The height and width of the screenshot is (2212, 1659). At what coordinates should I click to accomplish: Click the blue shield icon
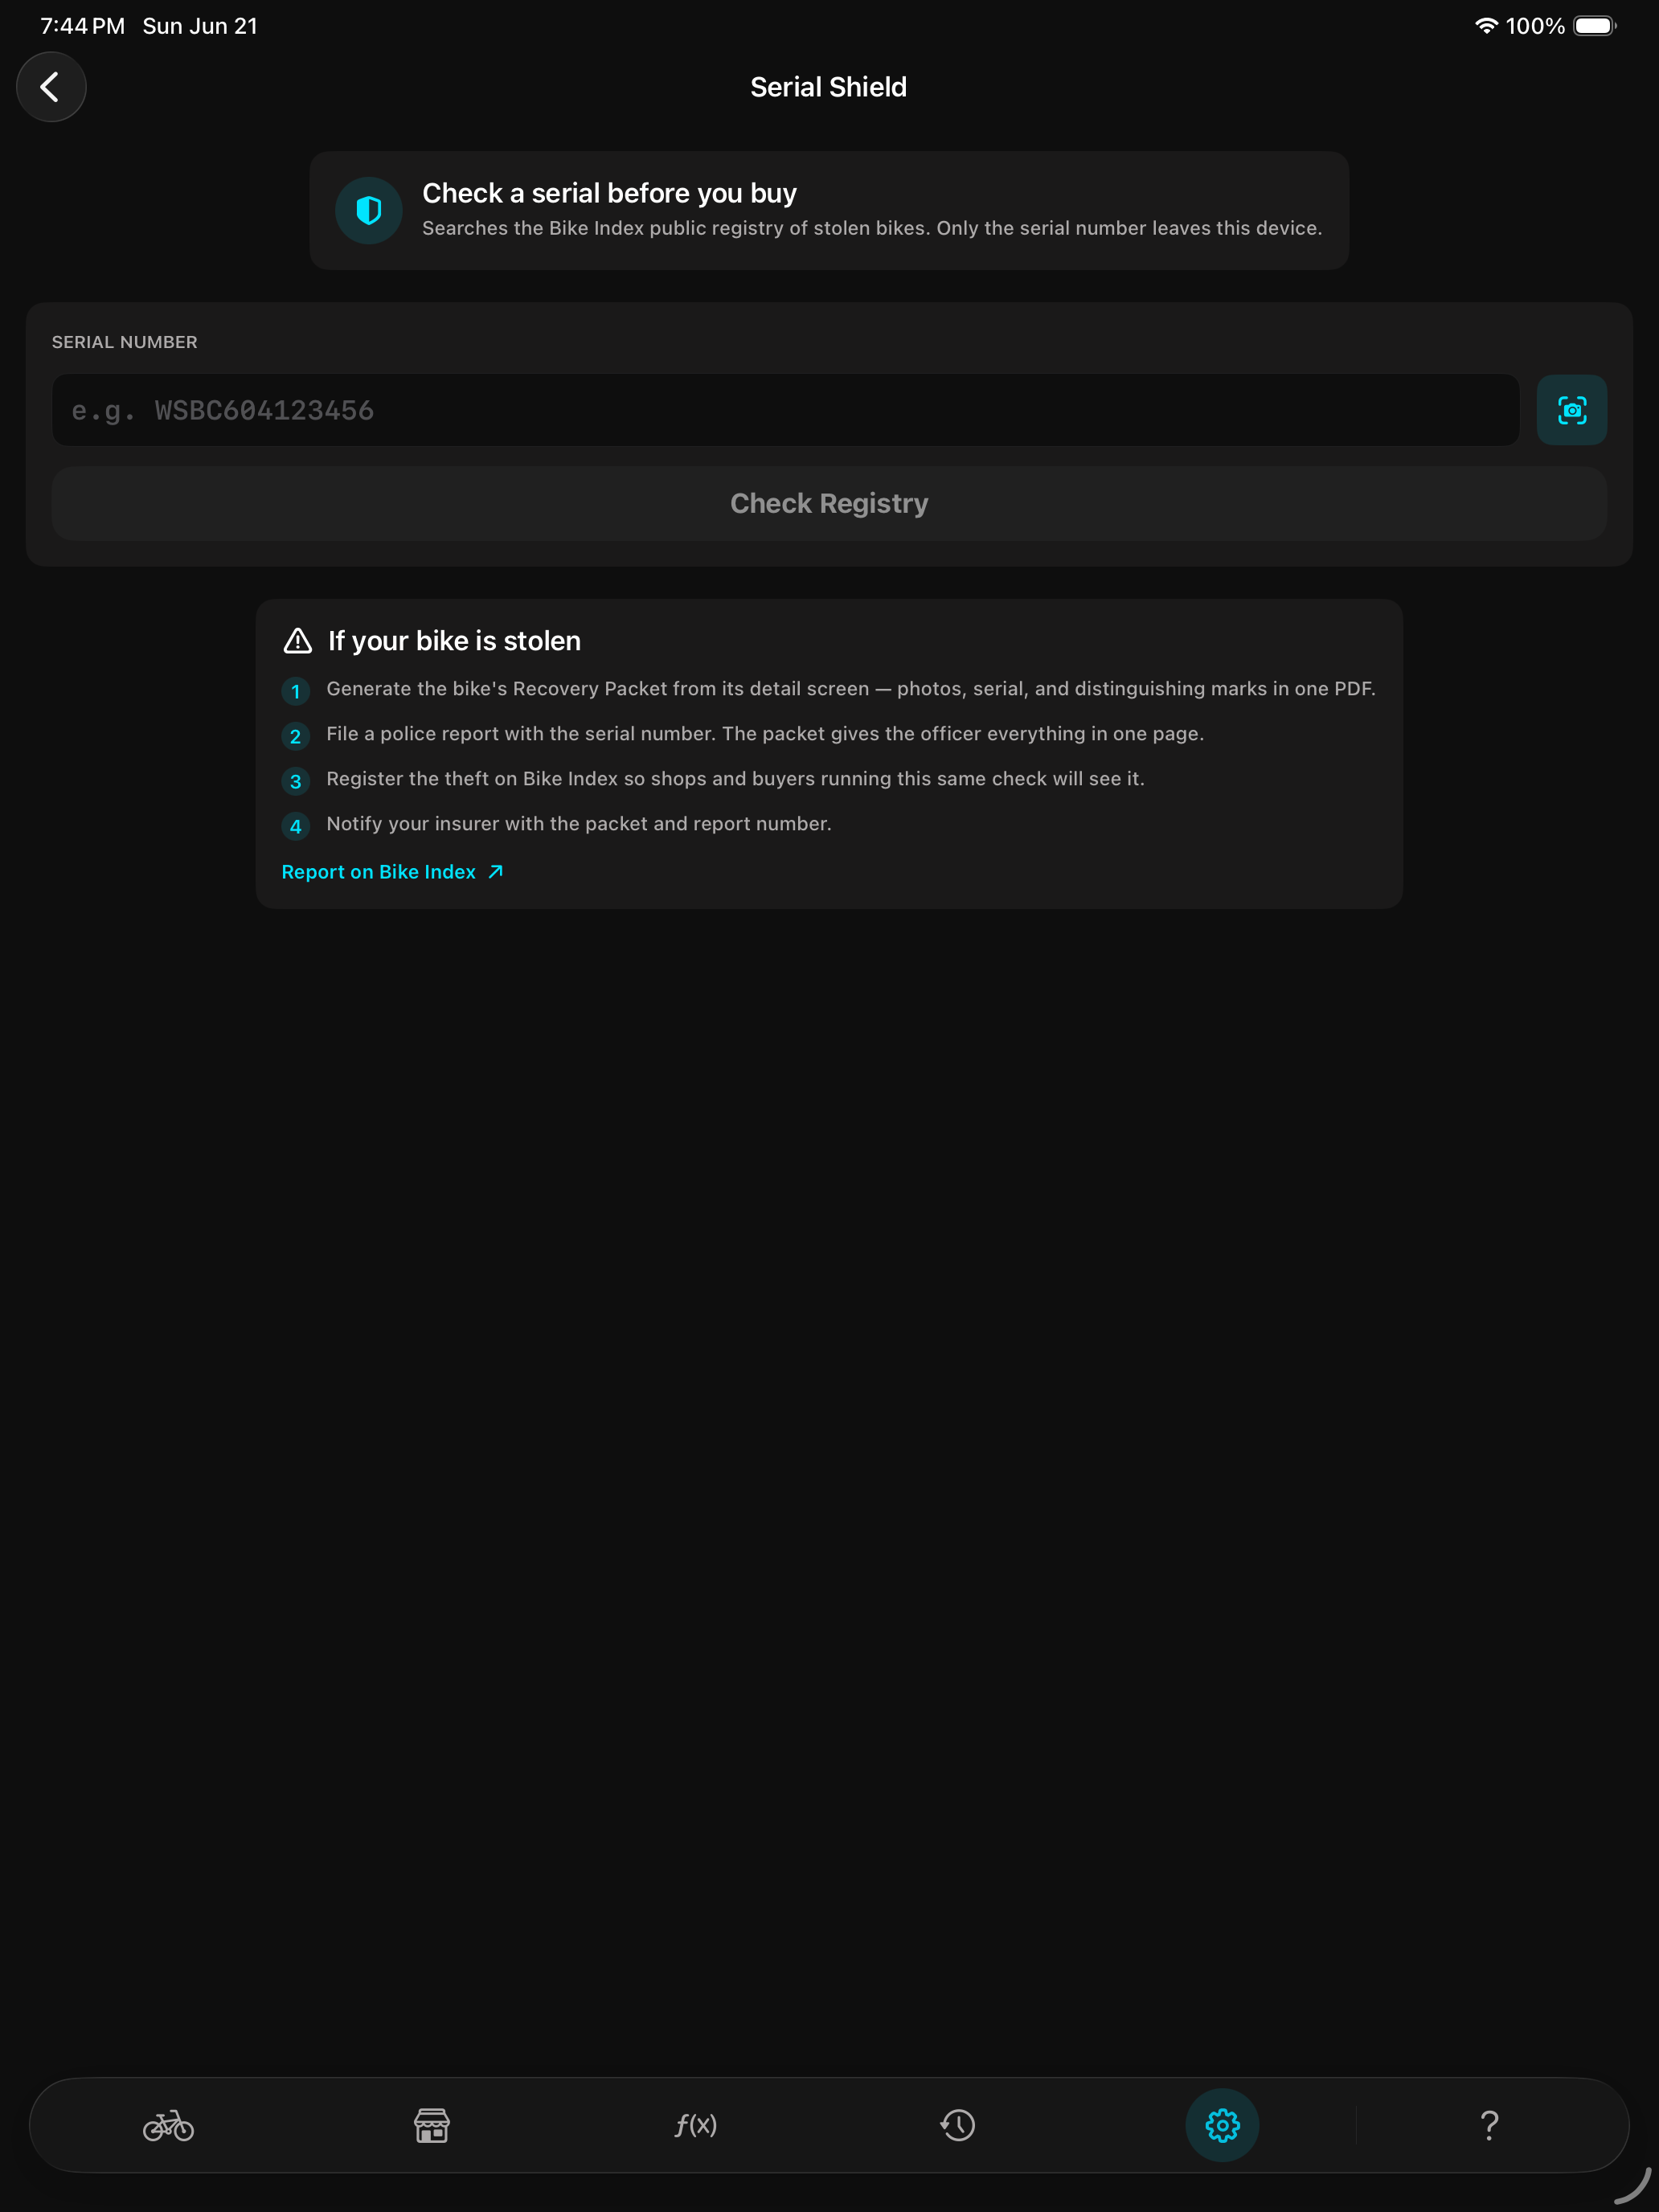click(x=369, y=210)
